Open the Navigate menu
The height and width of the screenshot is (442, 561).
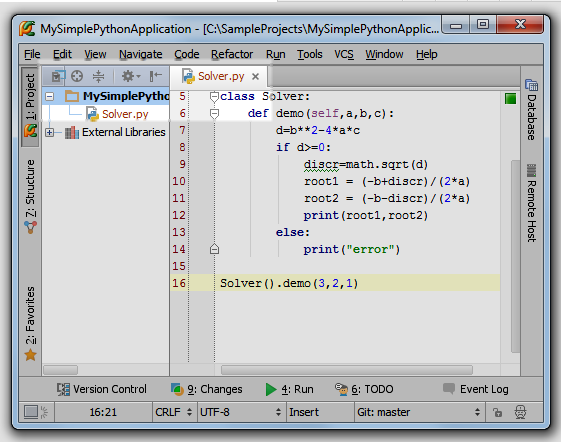point(141,54)
